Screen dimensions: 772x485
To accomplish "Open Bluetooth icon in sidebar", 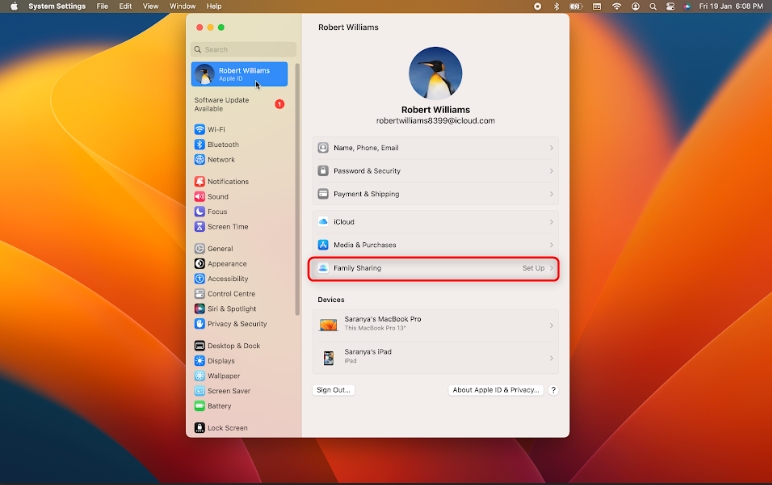I will tap(199, 144).
